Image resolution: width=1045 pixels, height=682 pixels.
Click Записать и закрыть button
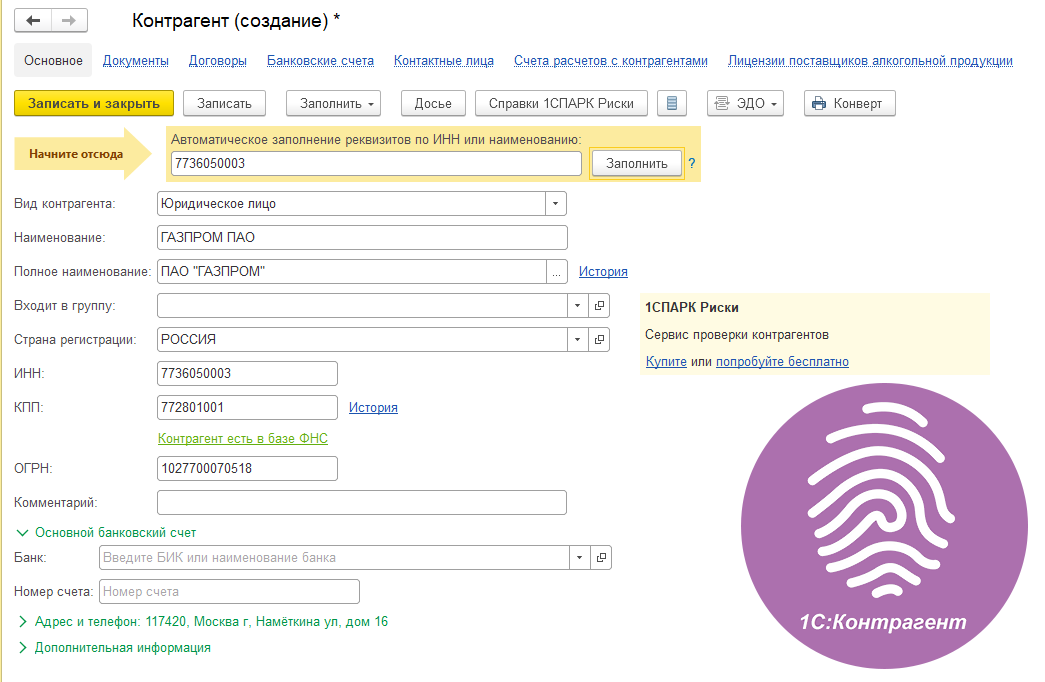(94, 103)
